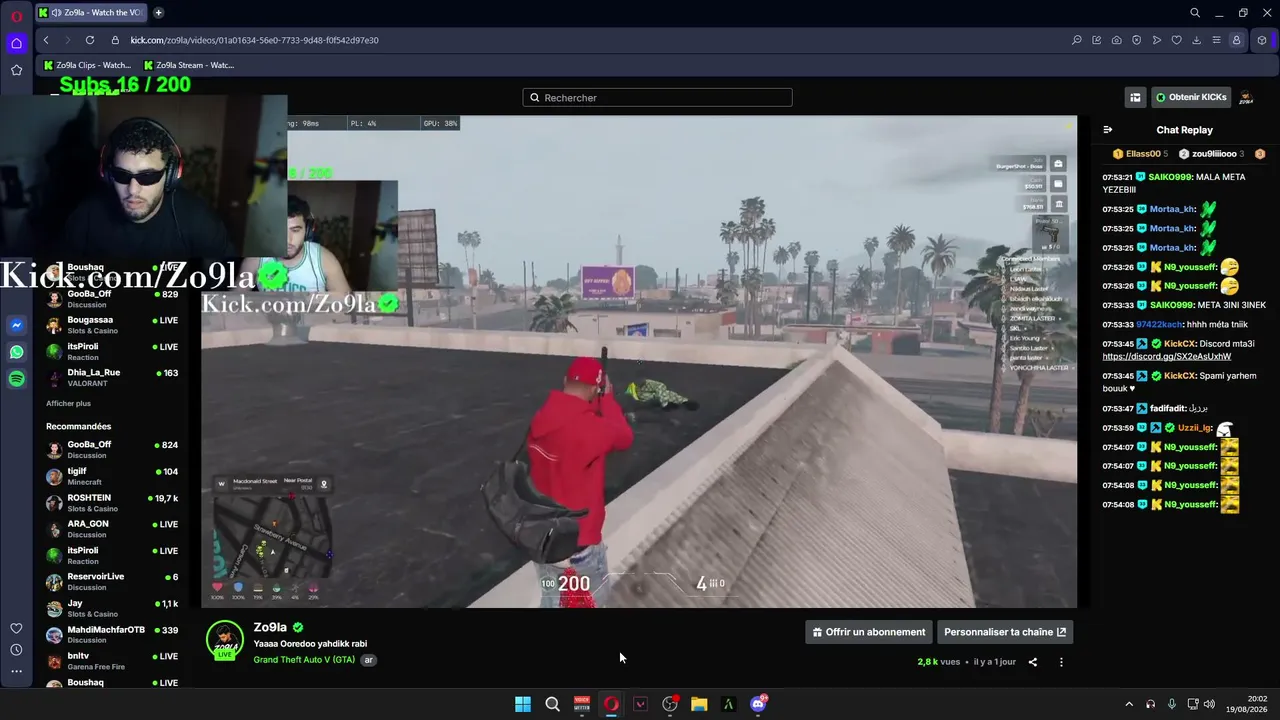Search open tabs with the magnifier icon
The width and height of the screenshot is (1280, 720).
point(1195,12)
